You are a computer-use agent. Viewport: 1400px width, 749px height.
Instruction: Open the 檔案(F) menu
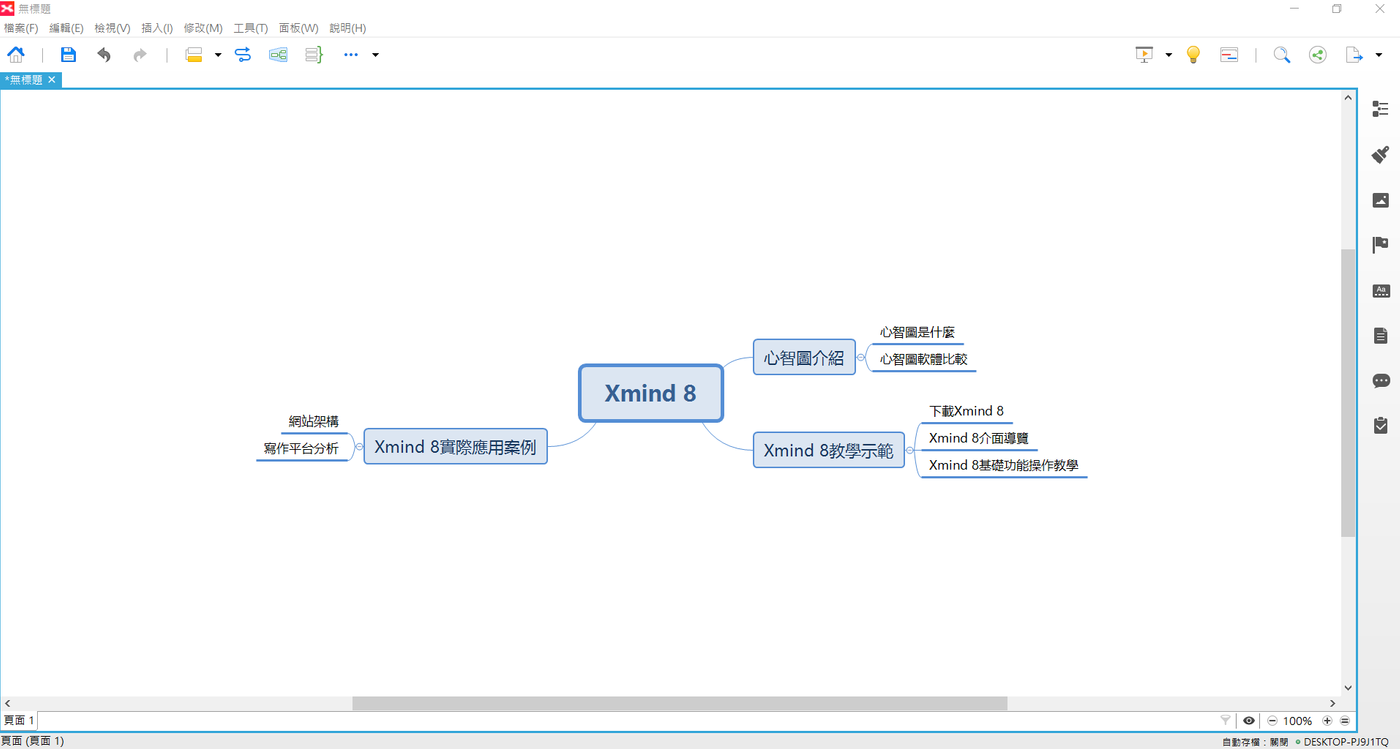[x=21, y=28]
